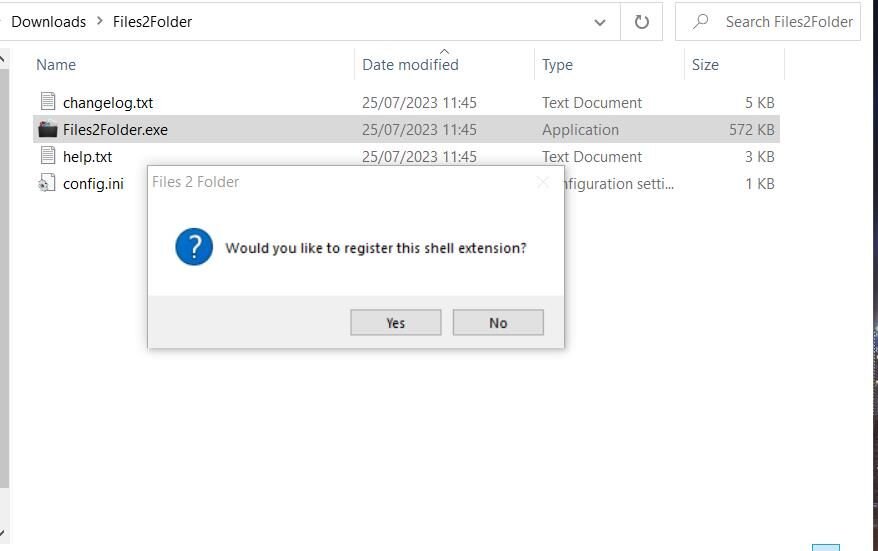Click the 3 KB size value

tap(759, 156)
